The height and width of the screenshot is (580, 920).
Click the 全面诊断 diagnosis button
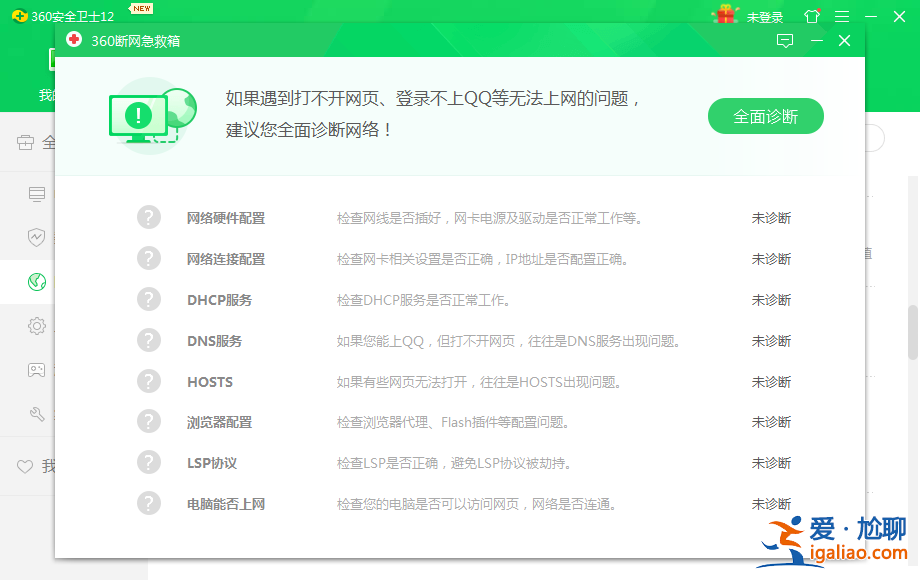tap(765, 116)
